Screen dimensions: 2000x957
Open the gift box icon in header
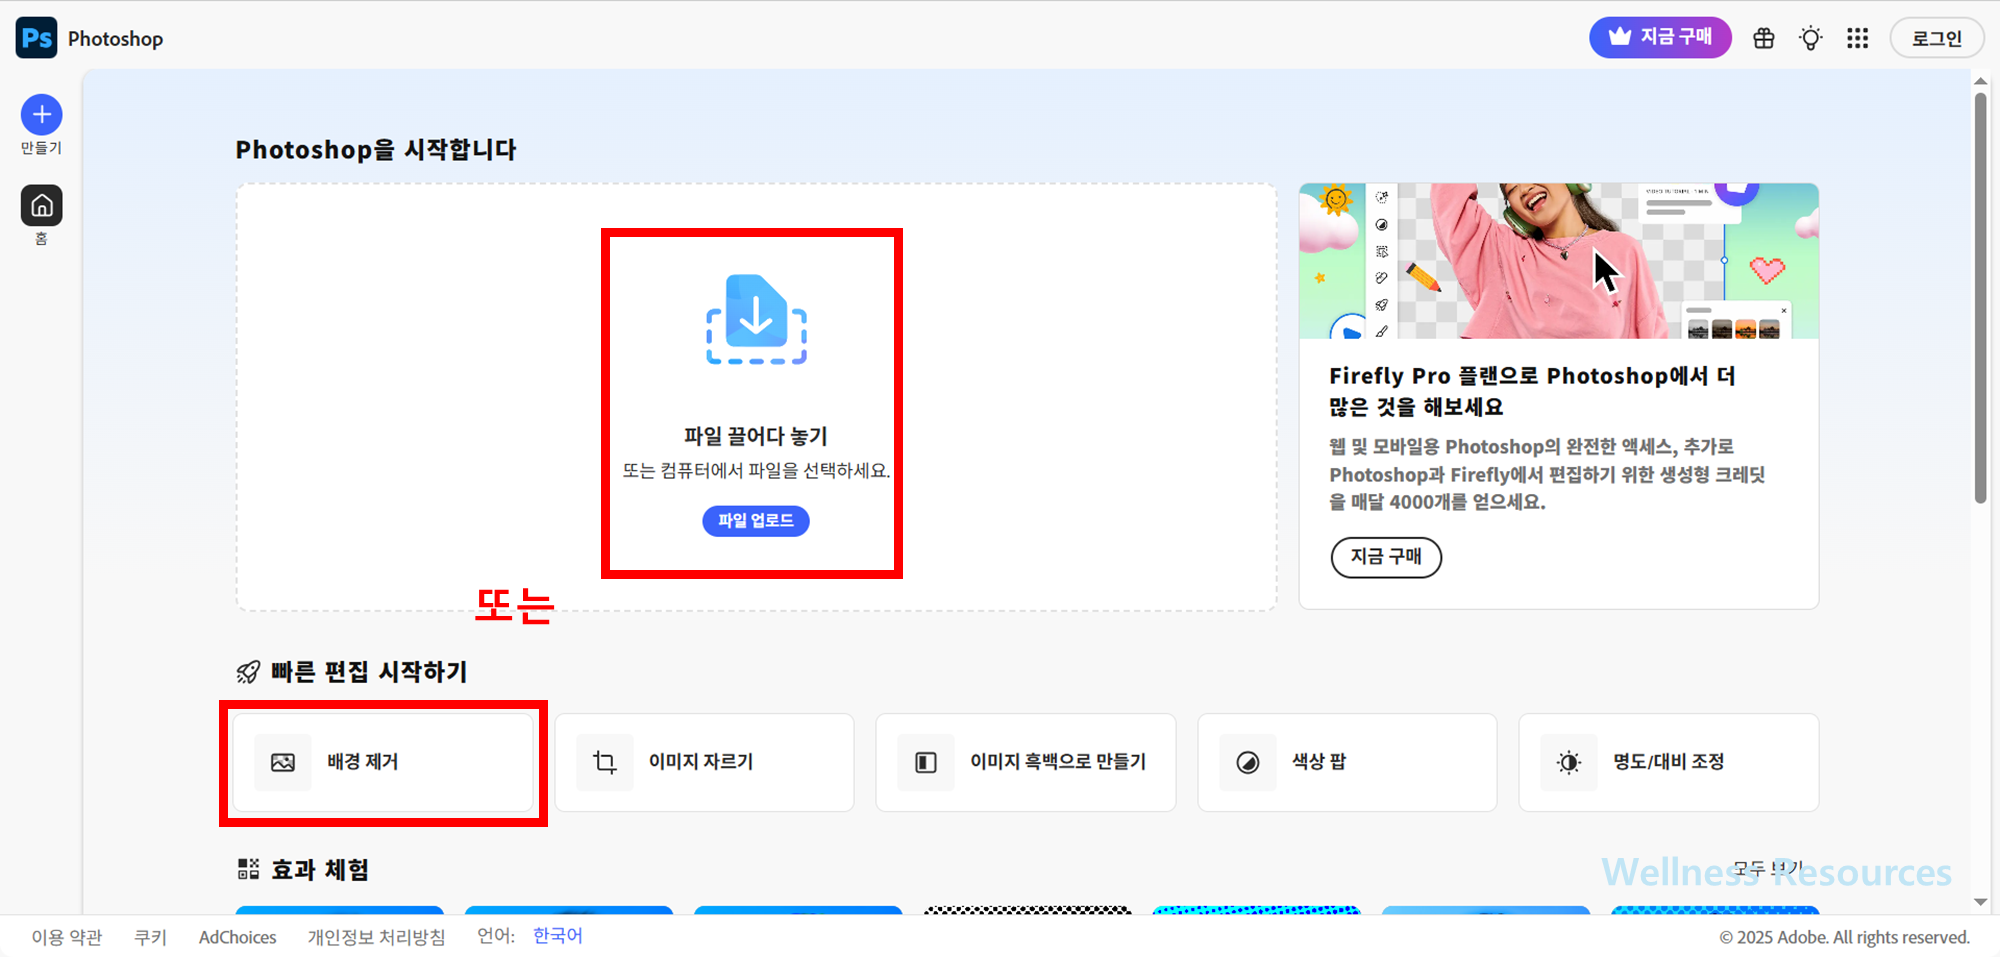(1764, 38)
